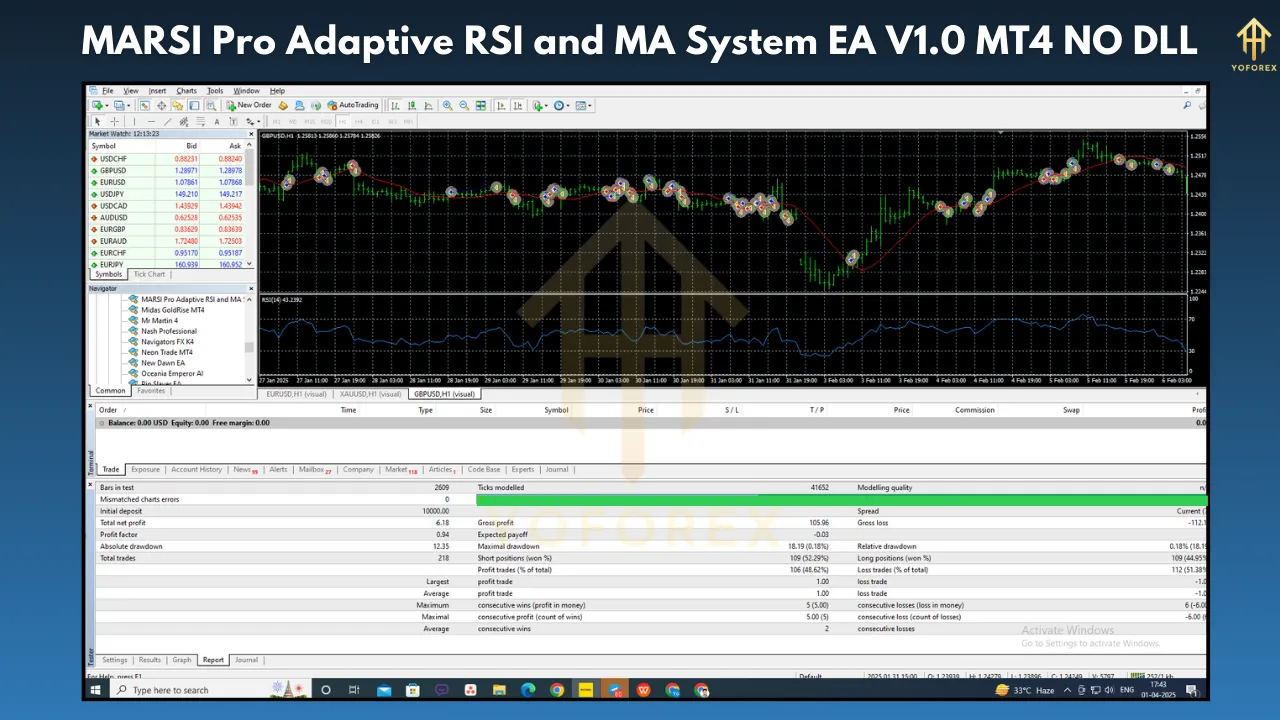Switch chart to candlesticks
This screenshot has width=1280, height=720.
(412, 105)
